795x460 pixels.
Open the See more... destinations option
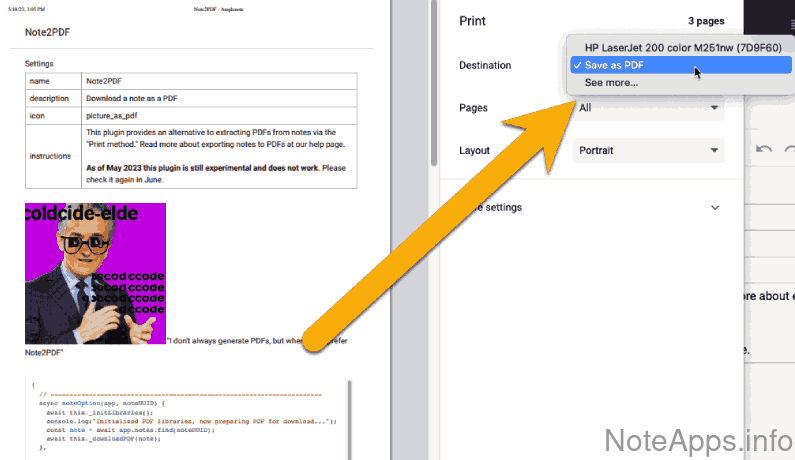click(611, 82)
